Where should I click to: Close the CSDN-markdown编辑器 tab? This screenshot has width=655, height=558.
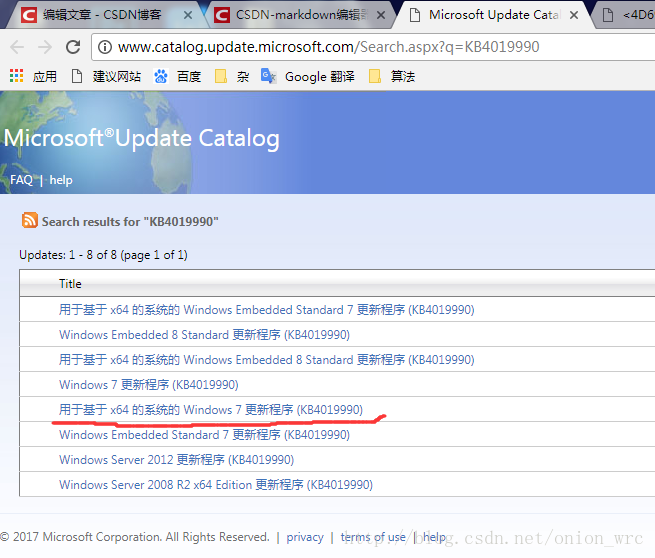(x=381, y=15)
